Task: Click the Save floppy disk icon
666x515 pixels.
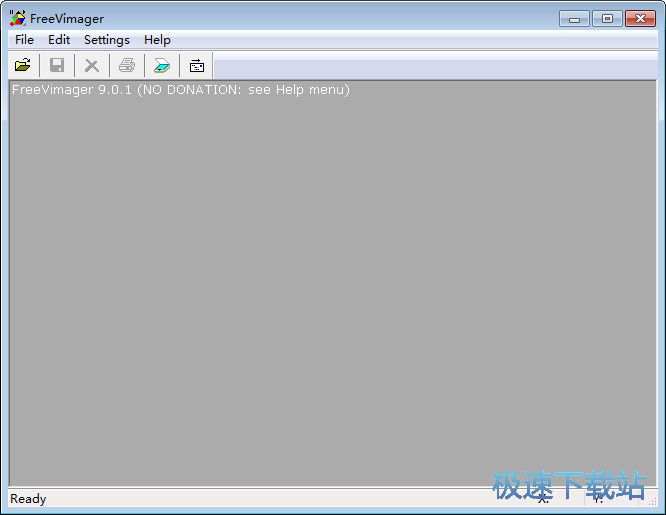Action: click(x=57, y=66)
